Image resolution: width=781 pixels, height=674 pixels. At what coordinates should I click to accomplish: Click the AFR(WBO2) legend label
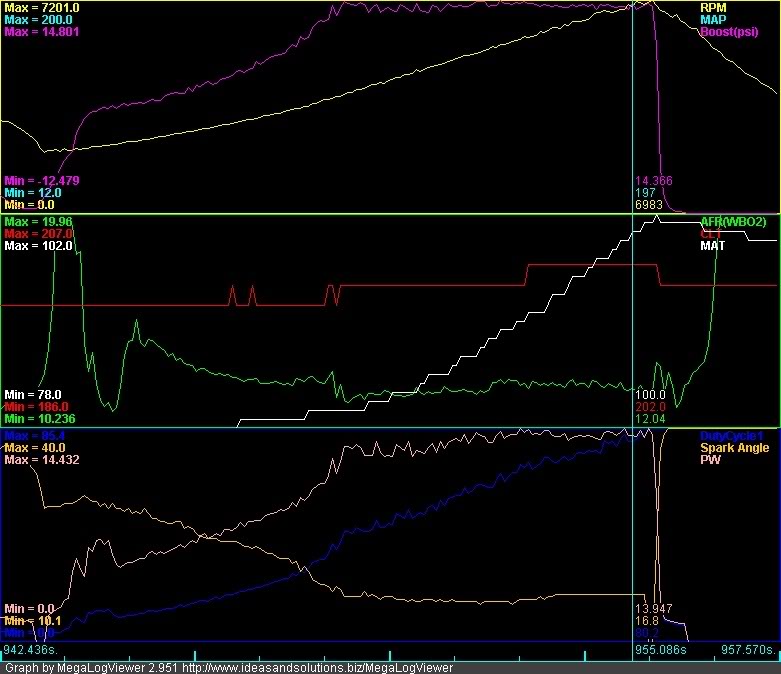coord(733,222)
